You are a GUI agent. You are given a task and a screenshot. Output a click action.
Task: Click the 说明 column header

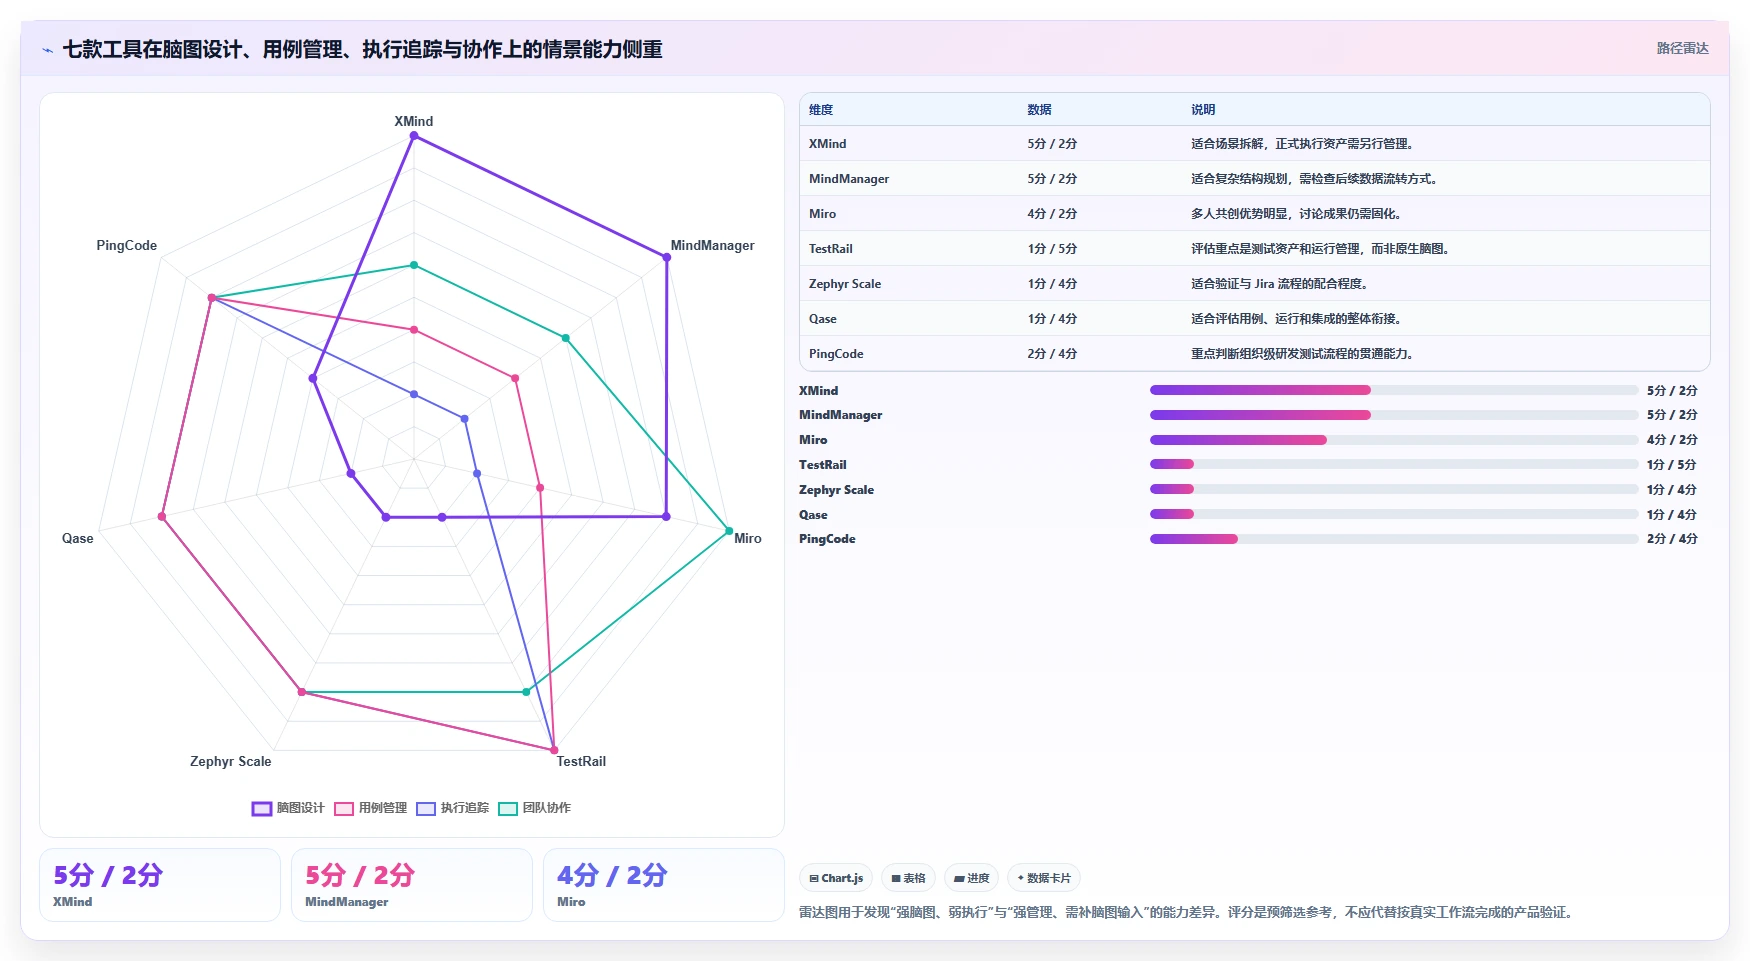coord(1203,110)
